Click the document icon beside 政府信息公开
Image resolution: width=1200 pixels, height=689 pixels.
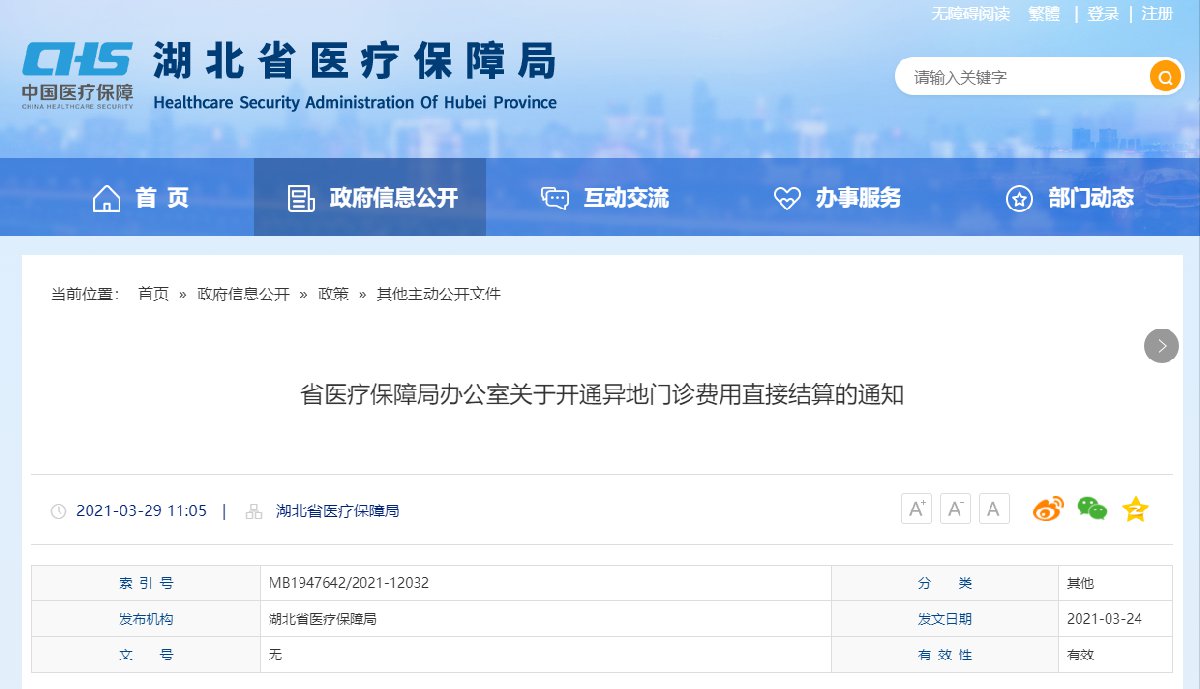(x=301, y=198)
